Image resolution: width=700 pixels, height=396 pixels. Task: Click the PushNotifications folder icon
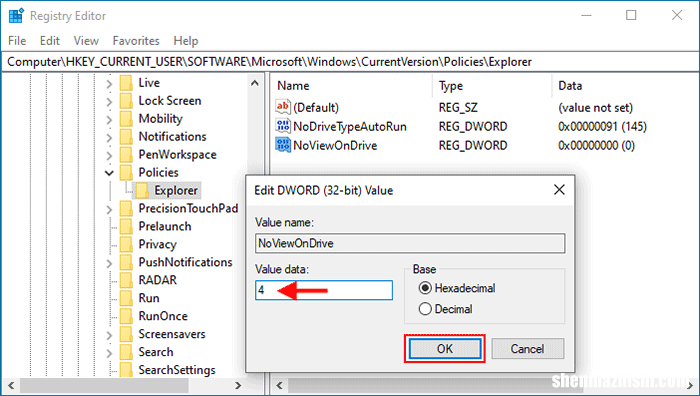pyautogui.click(x=126, y=263)
